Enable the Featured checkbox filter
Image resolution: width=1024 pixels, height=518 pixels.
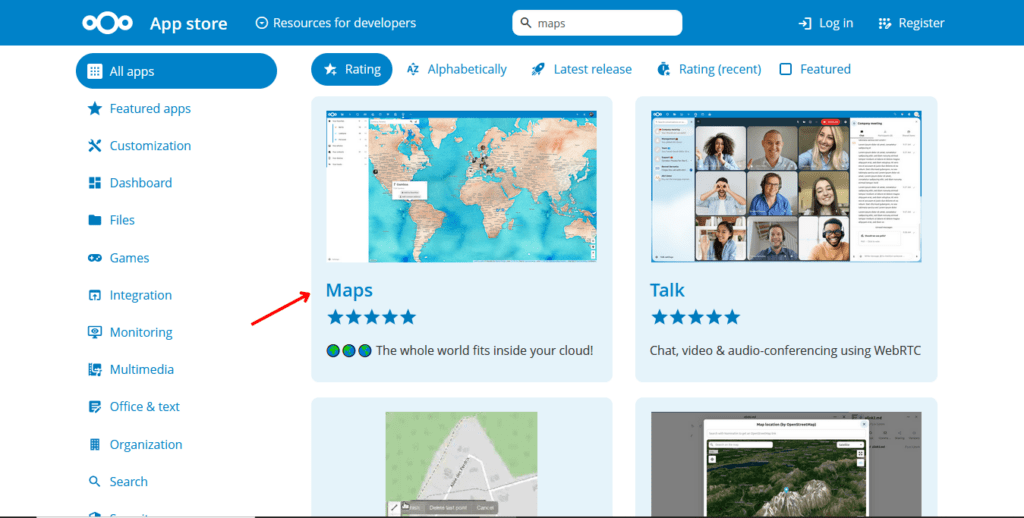[786, 69]
